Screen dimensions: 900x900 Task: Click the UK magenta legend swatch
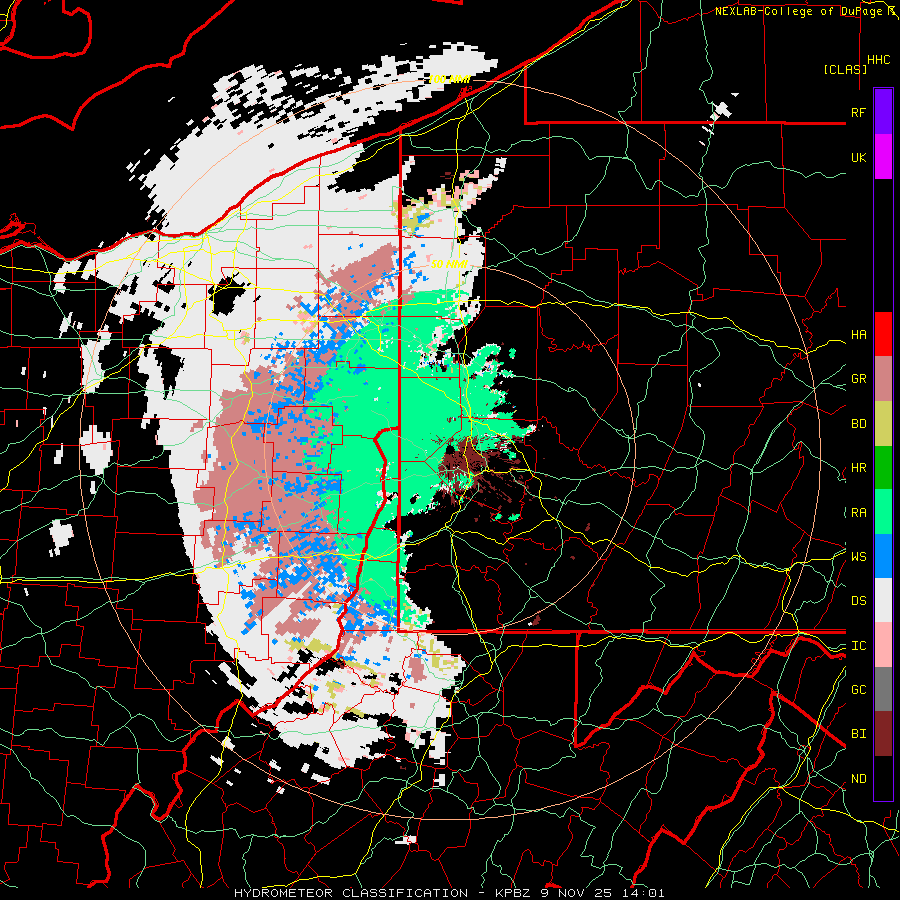click(x=883, y=157)
